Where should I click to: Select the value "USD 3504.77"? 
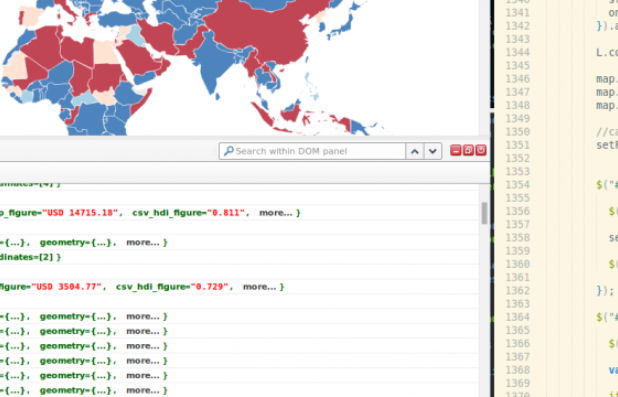(67, 287)
